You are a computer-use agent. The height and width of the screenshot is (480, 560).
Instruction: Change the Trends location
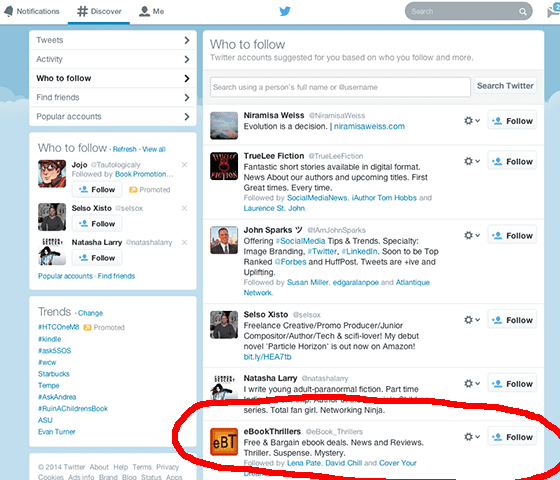(90, 313)
